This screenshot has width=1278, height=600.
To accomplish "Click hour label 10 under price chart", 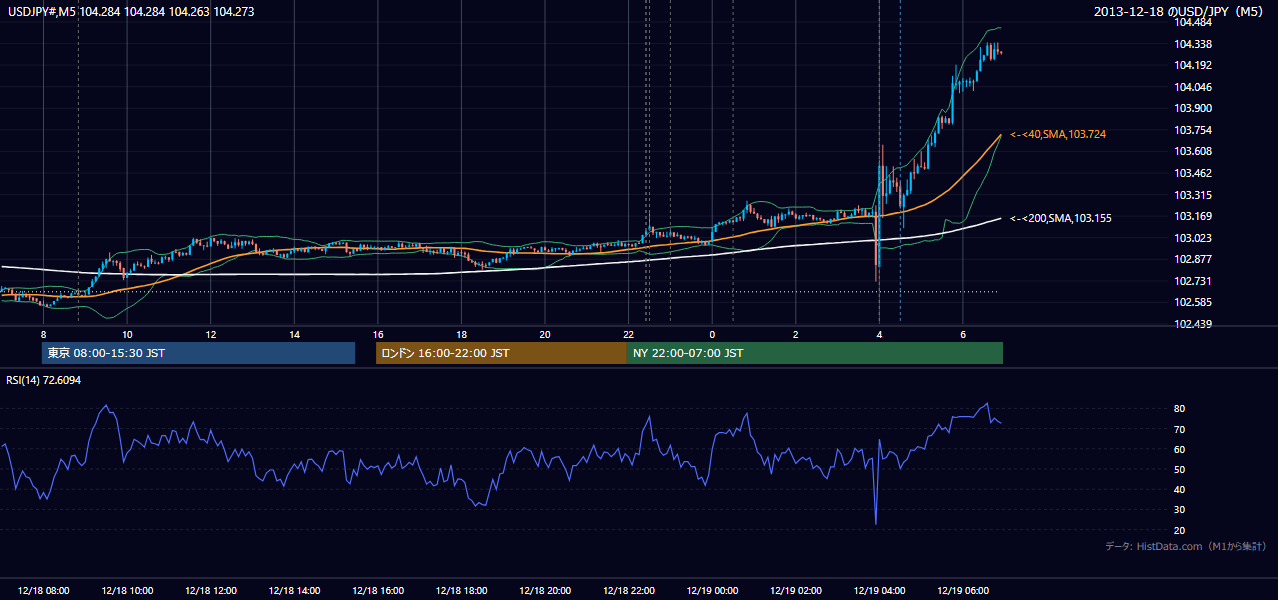I will [127, 334].
